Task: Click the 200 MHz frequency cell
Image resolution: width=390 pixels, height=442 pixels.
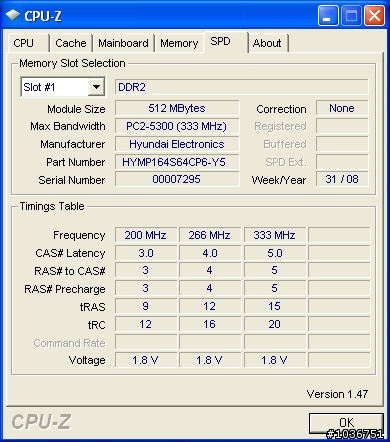Action: click(x=146, y=235)
